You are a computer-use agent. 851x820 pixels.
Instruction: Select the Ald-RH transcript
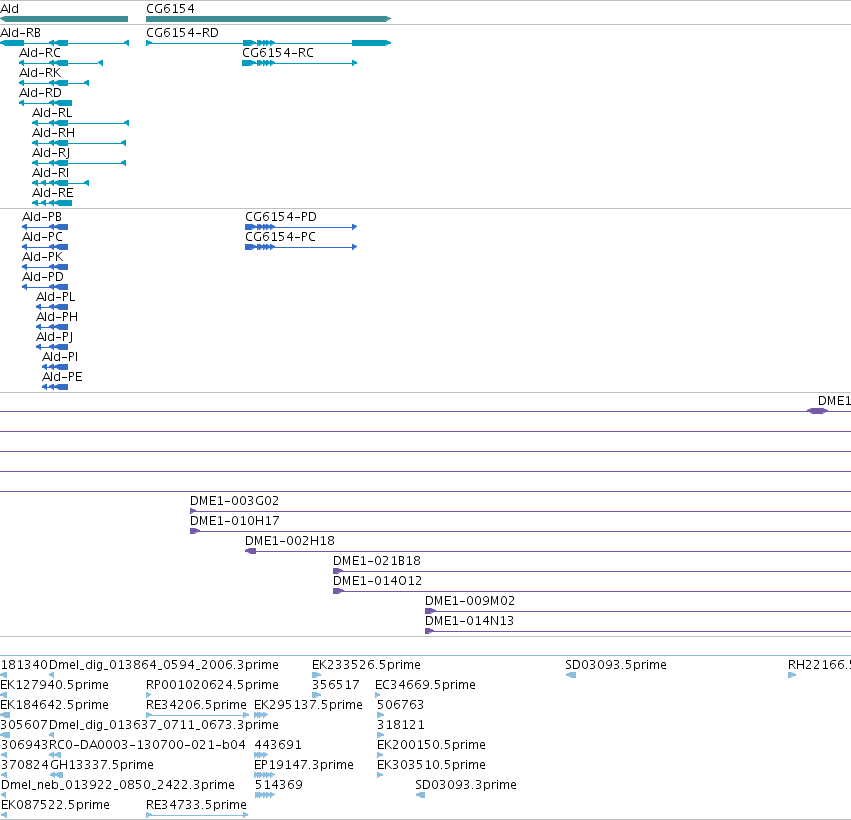click(79, 143)
